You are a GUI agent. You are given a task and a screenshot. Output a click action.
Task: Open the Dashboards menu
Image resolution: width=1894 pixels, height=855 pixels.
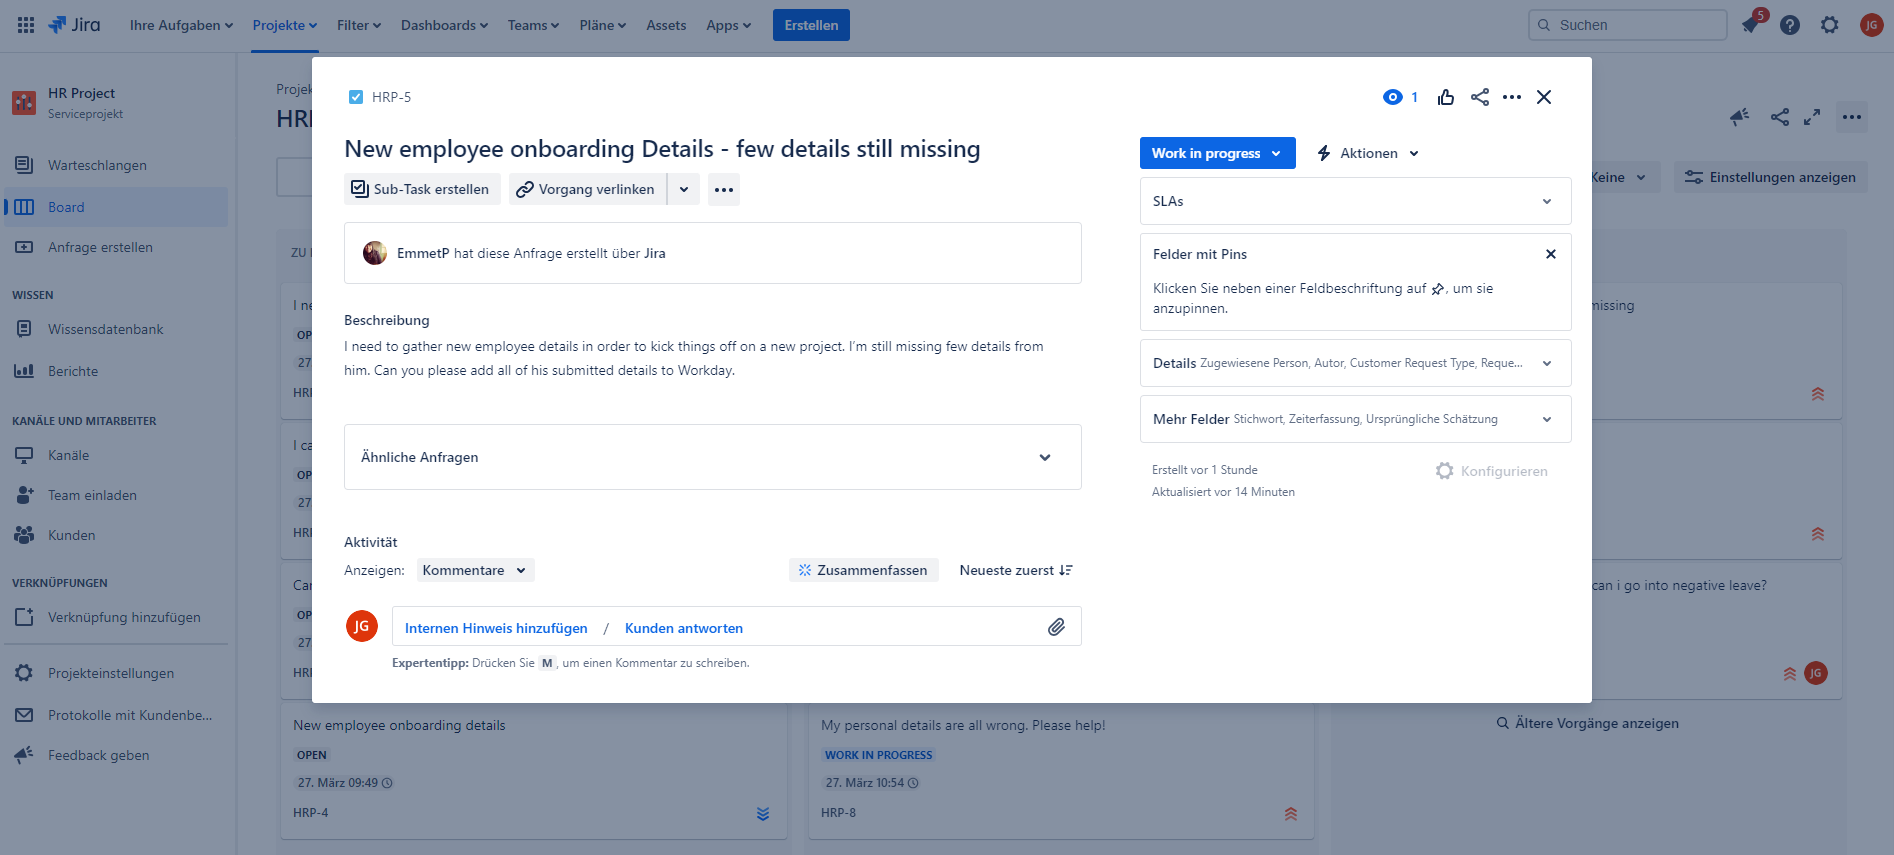click(x=444, y=25)
